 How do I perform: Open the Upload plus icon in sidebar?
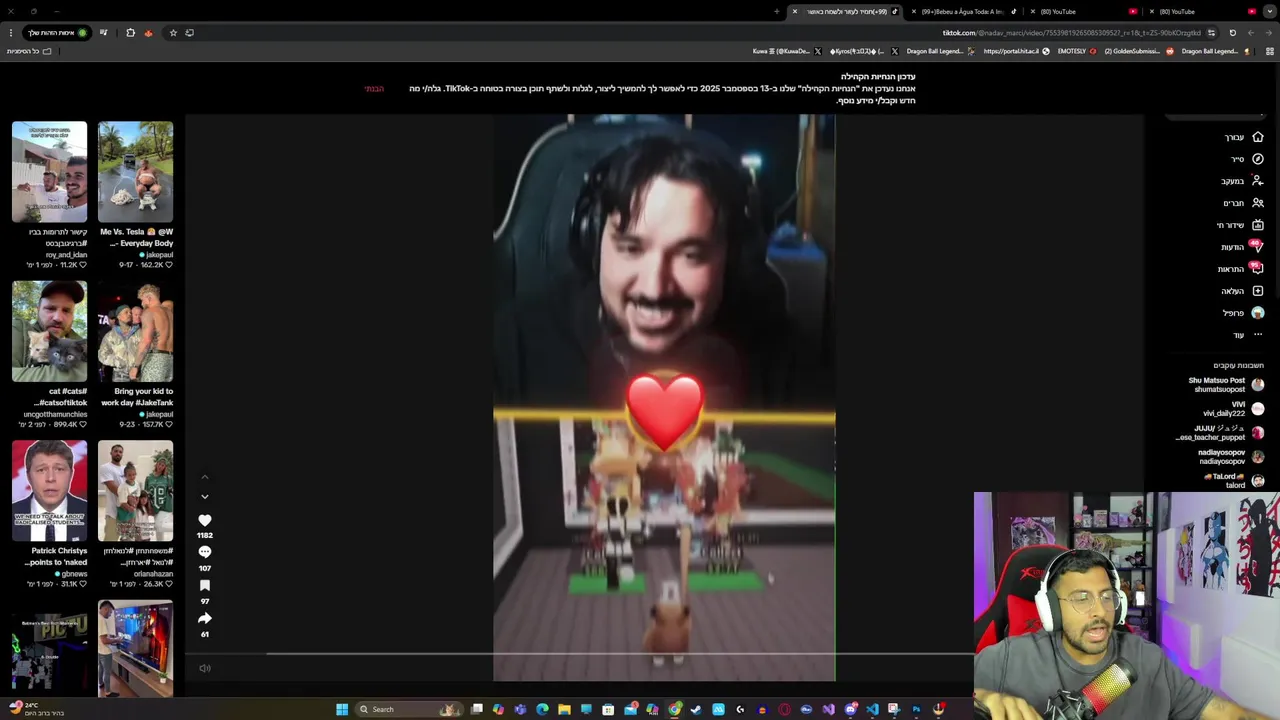pos(1257,291)
